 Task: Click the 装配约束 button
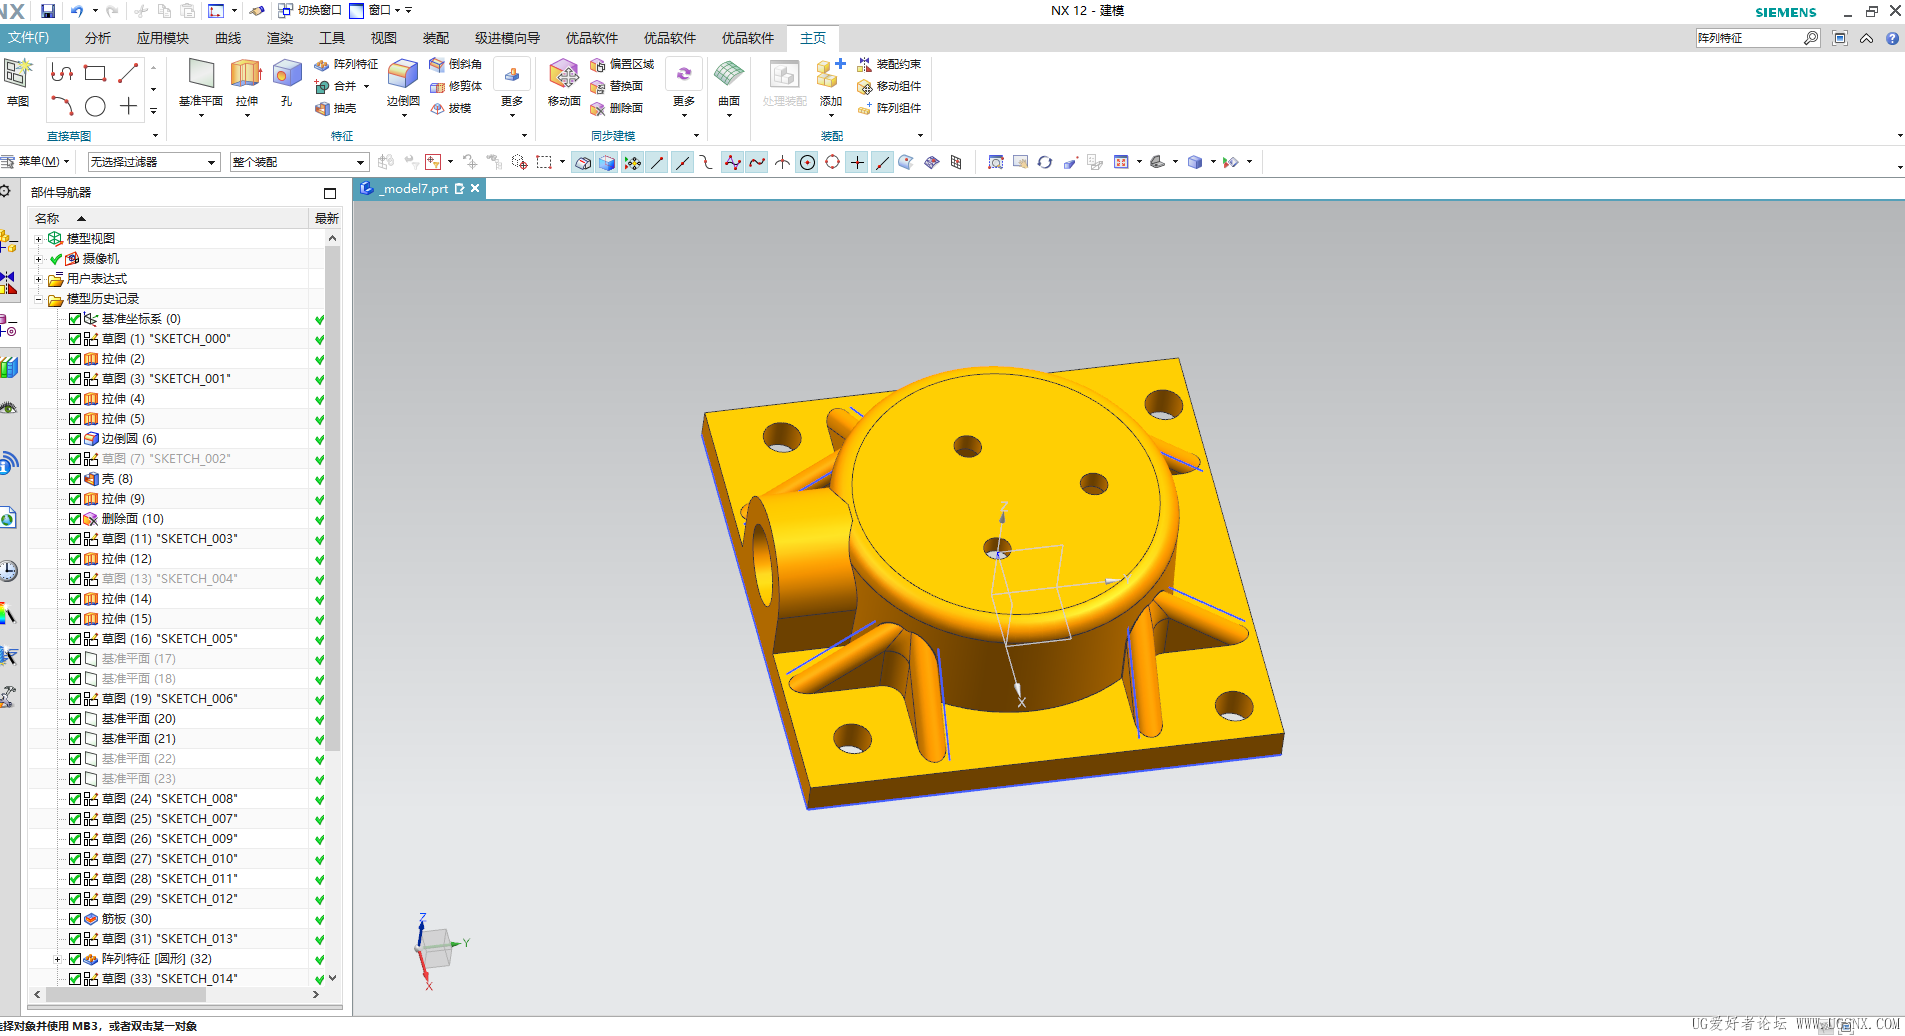[x=889, y=64]
